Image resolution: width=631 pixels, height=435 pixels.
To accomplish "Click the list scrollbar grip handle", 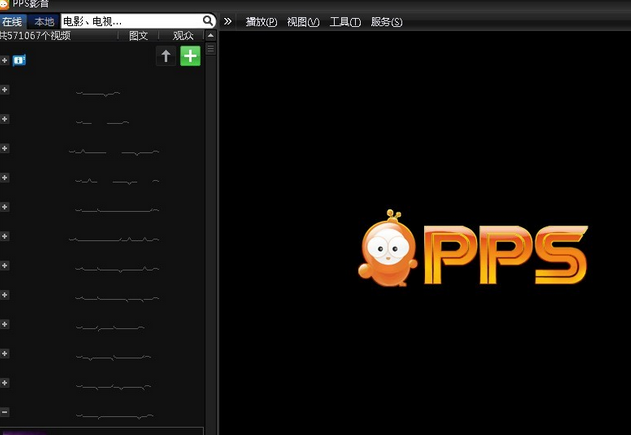I will (x=210, y=49).
